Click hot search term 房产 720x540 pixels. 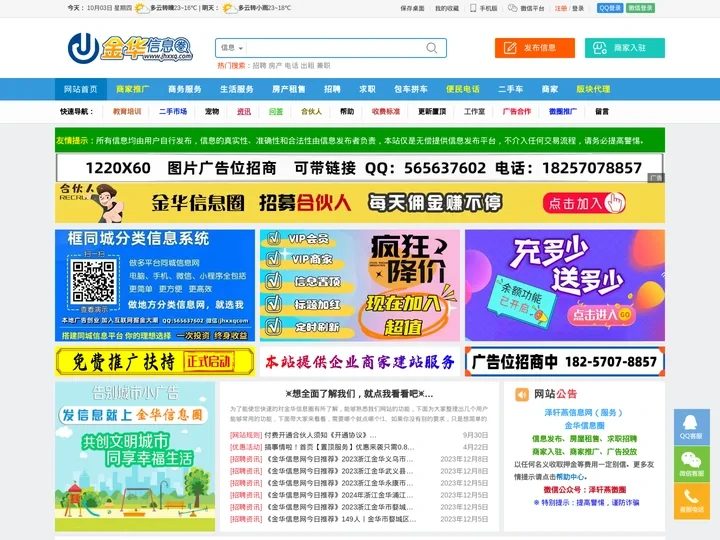[275, 66]
